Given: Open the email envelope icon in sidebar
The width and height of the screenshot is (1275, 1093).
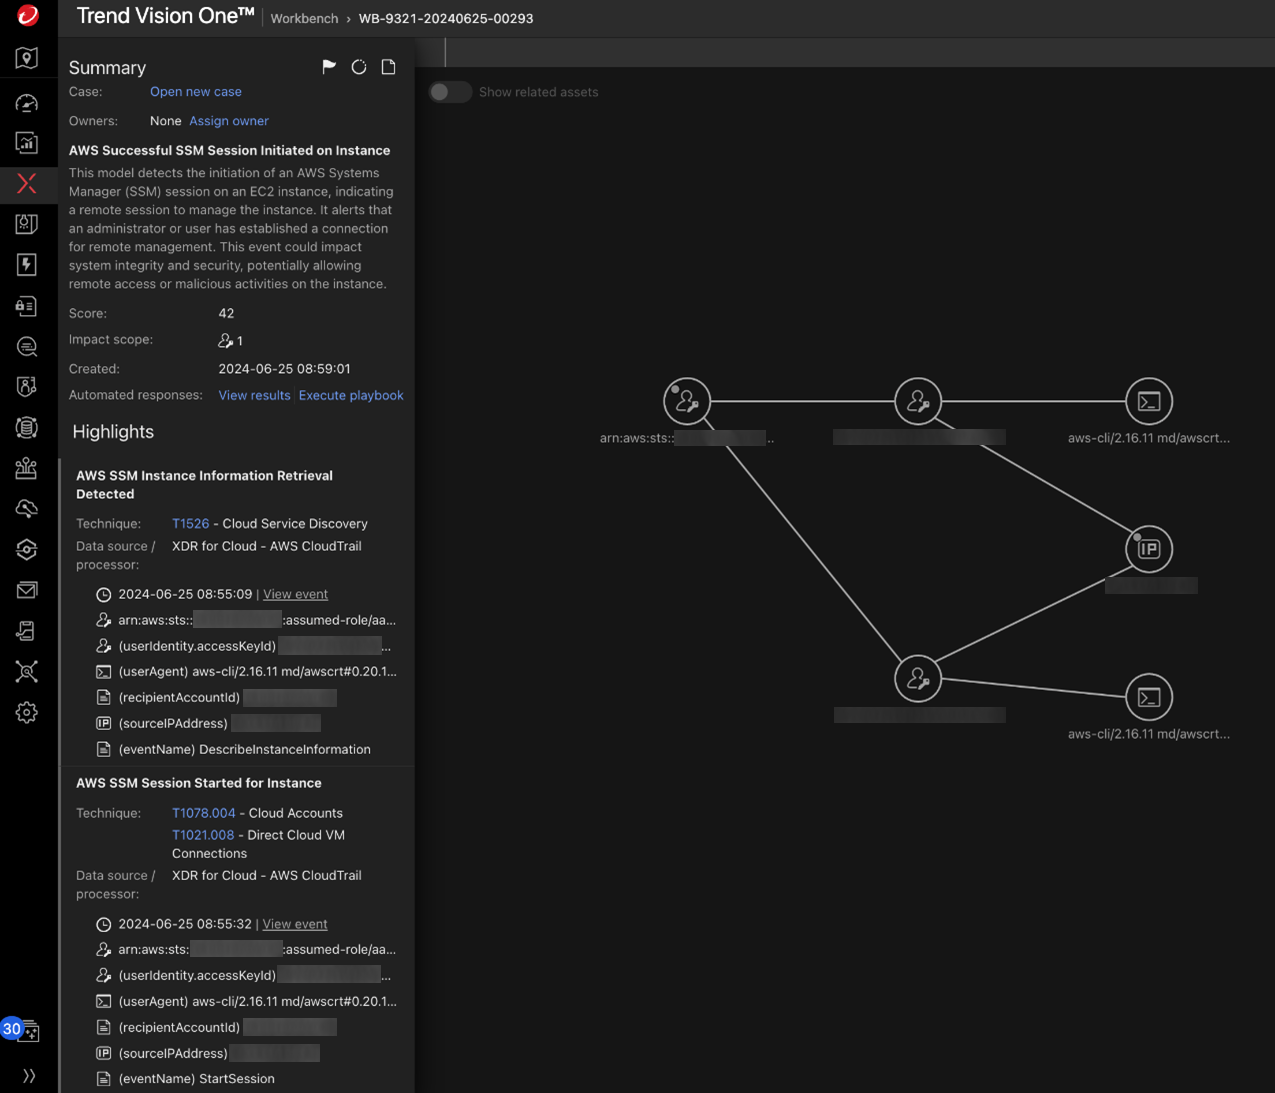Looking at the screenshot, I should click(x=27, y=590).
